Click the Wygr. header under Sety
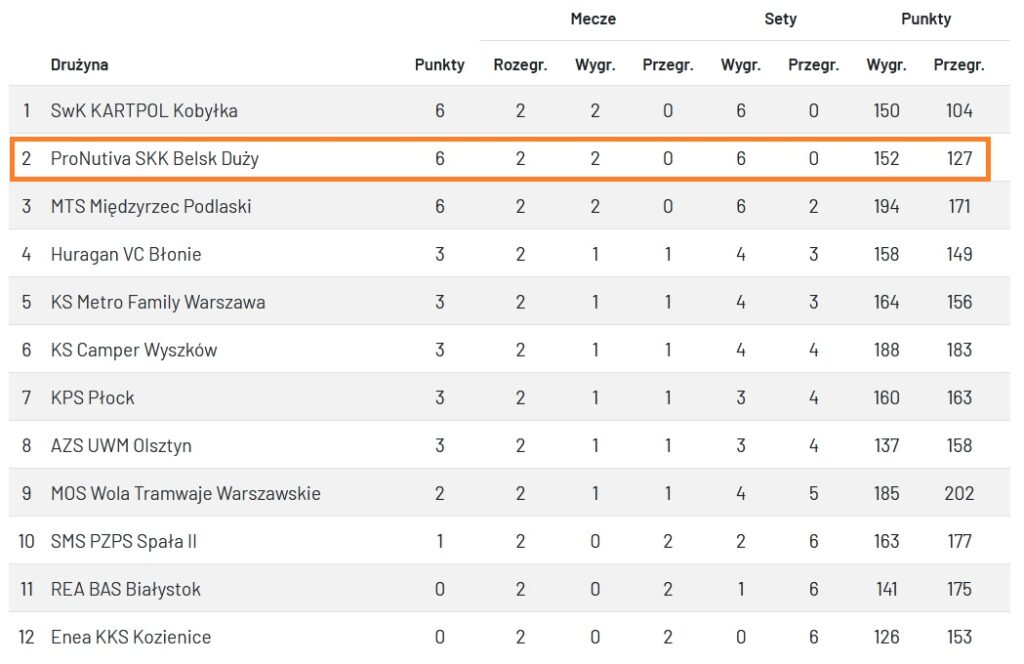Image resolution: width=1024 pixels, height=664 pixels. pos(741,65)
